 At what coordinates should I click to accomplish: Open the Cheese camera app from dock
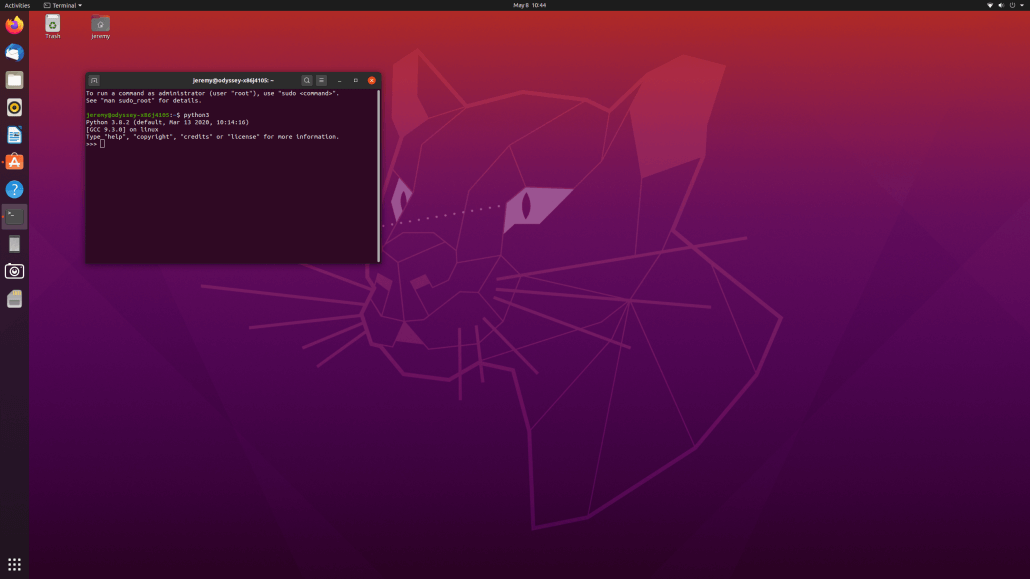click(x=14, y=270)
